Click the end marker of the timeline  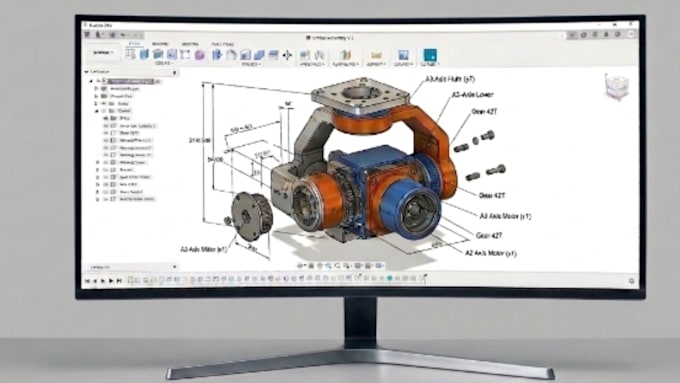pyautogui.click(x=425, y=278)
